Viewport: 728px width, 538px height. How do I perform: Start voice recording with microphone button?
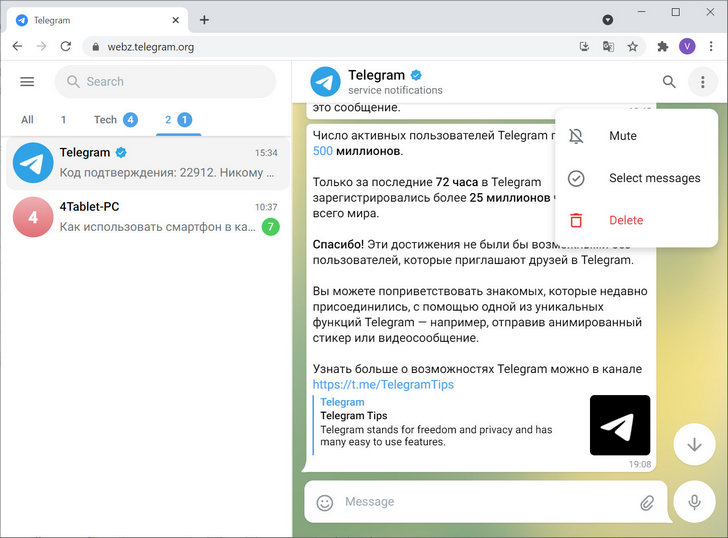[694, 502]
